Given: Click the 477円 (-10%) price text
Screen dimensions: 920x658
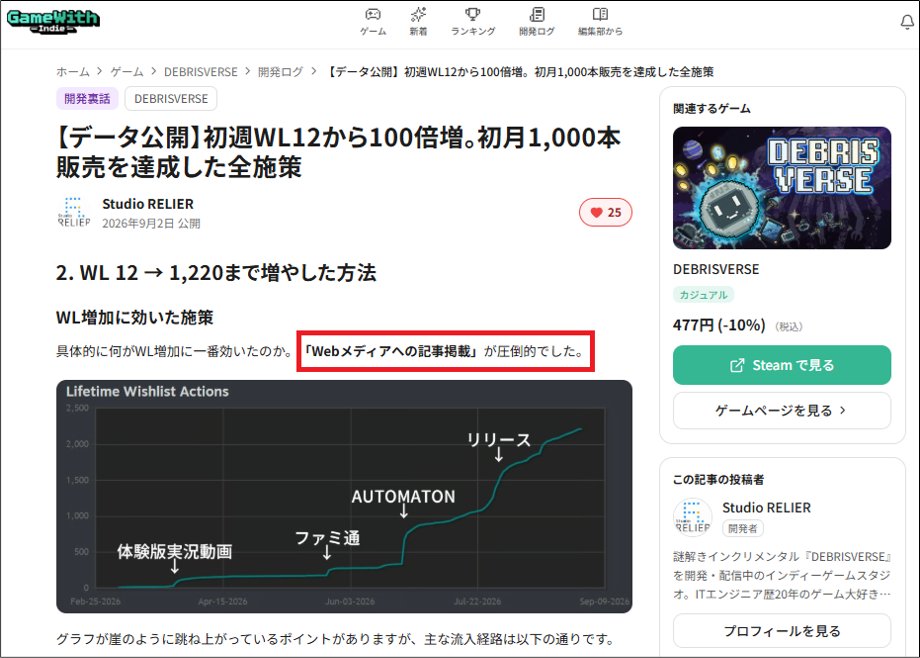Looking at the screenshot, I should click(719, 325).
